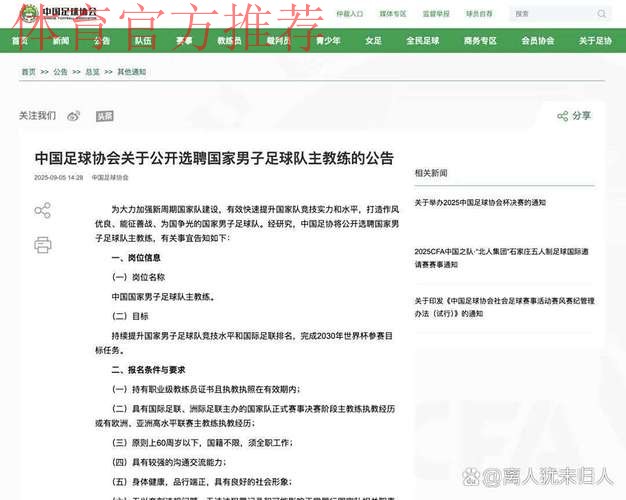
Task: Click the search magnifier icon
Action: pos(601,14)
